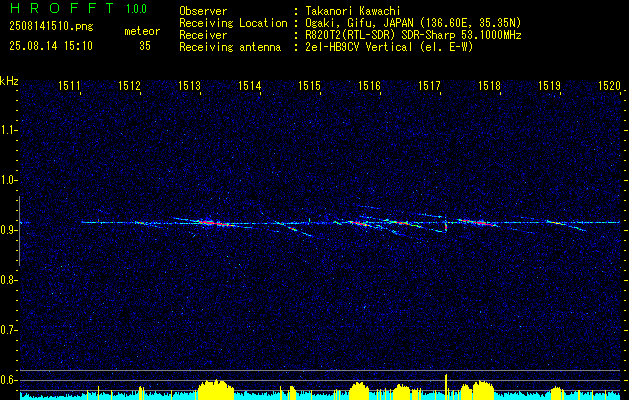Click the 1515 time axis marker
Viewport: 629px width, 400px height.
coord(309,85)
